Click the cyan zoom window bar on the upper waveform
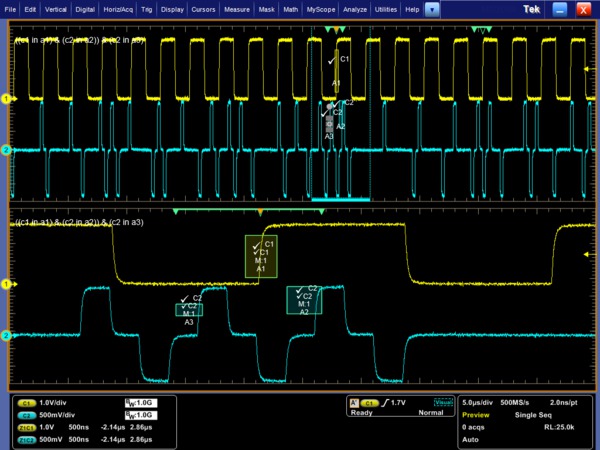Image resolution: width=600 pixels, height=450 pixels. (340, 200)
